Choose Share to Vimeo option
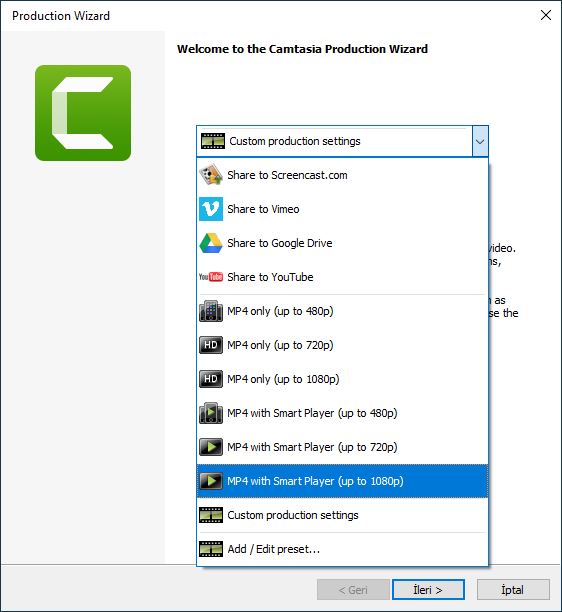Screen dimensions: 562x612 342,209
